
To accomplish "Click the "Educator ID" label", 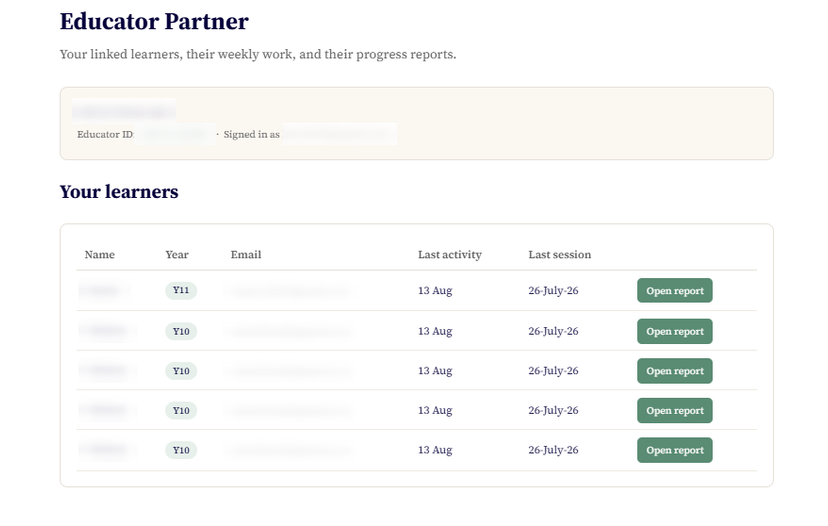I will 105,134.
